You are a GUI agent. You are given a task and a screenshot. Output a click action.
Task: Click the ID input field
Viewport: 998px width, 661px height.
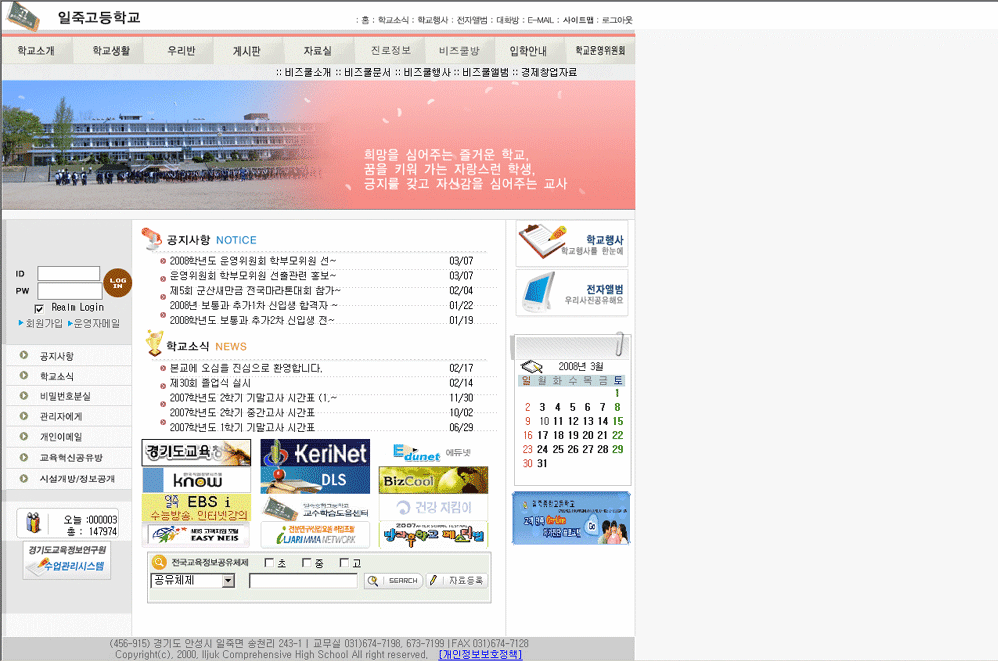click(x=69, y=273)
